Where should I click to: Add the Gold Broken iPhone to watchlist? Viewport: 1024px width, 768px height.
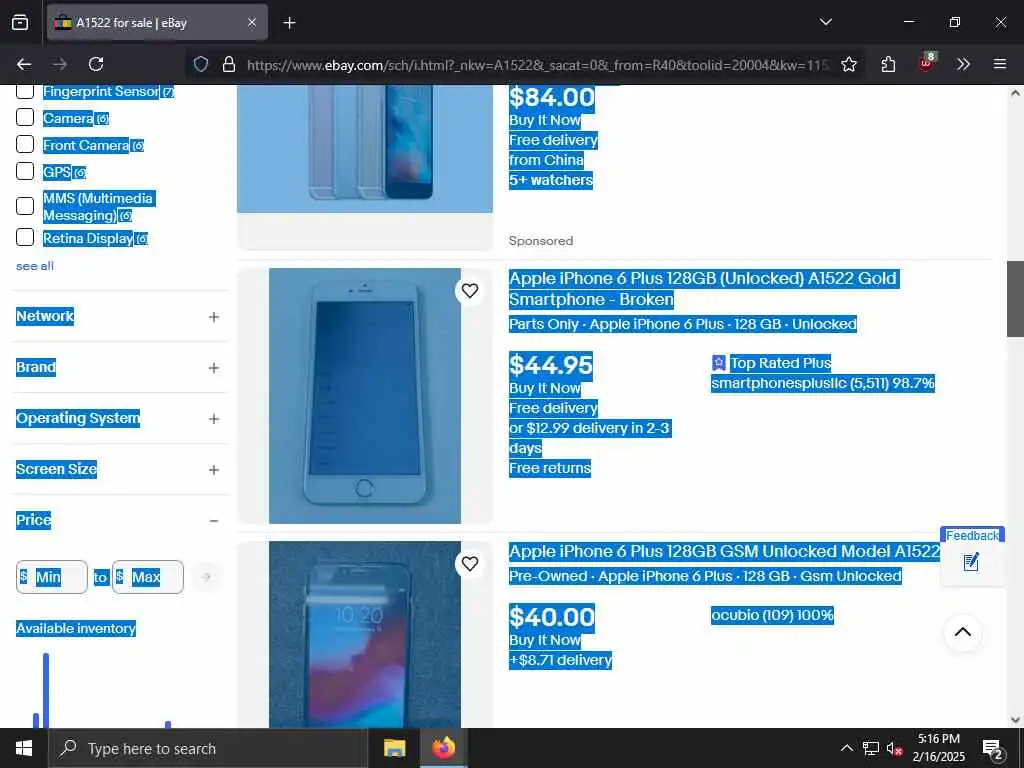click(x=470, y=291)
